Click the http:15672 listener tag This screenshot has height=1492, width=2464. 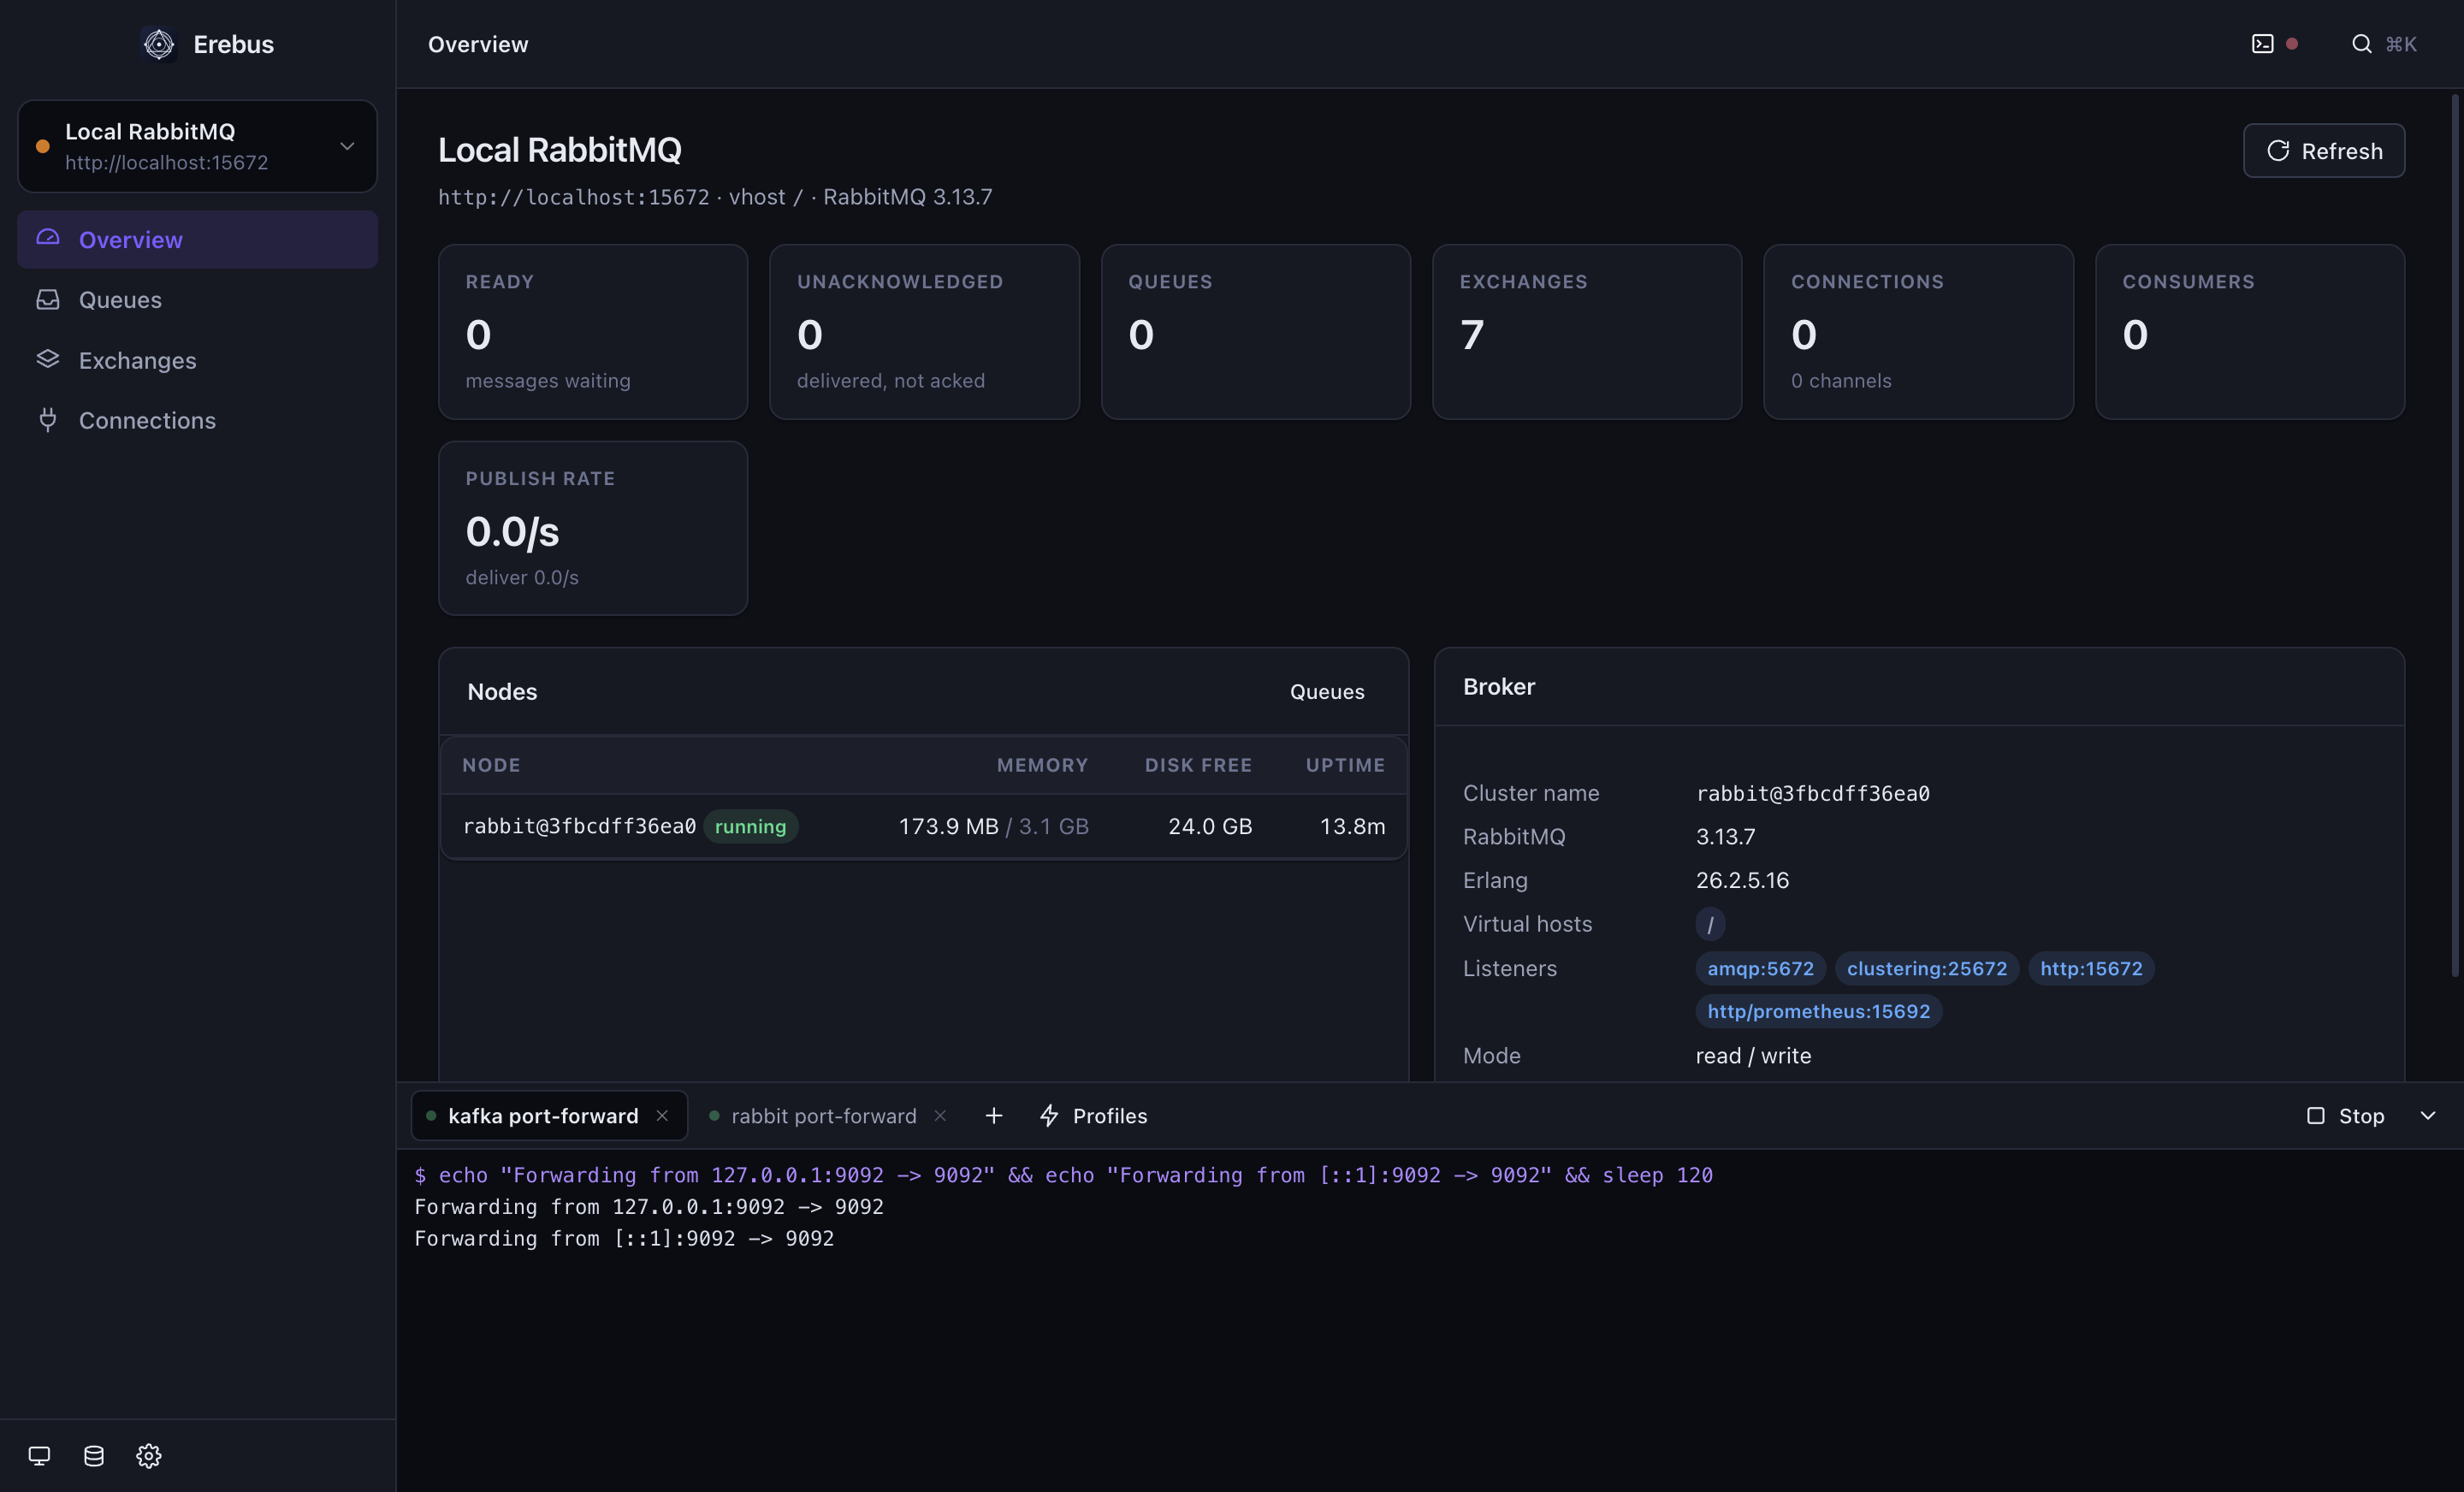tap(2091, 968)
